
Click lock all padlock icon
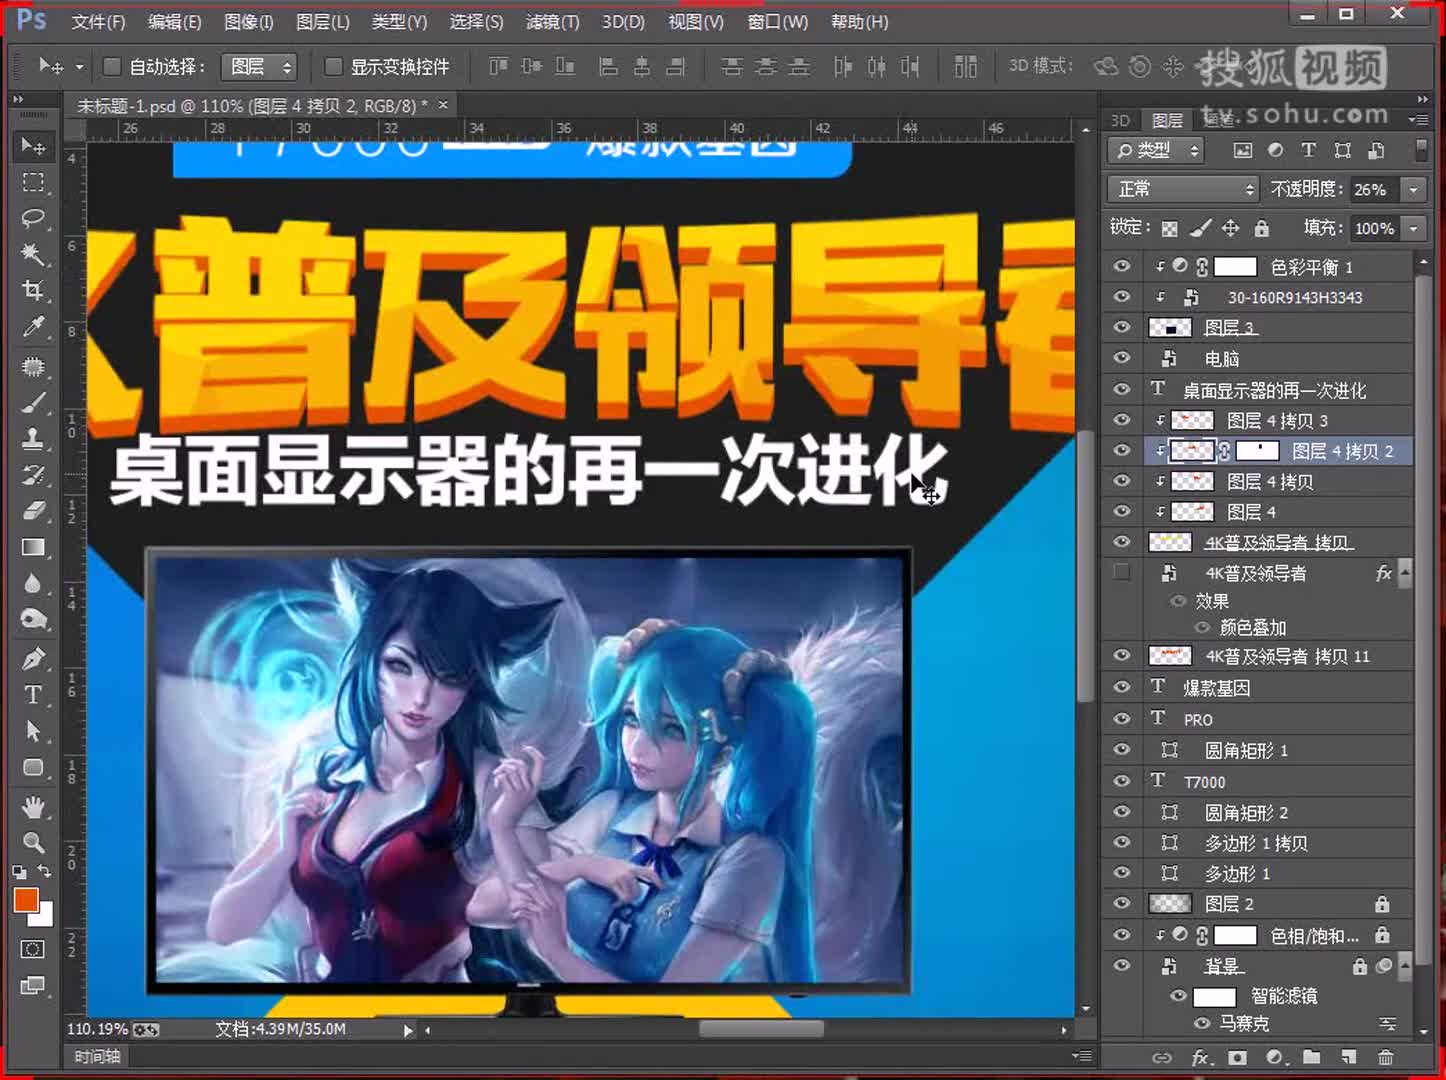pyautogui.click(x=1262, y=228)
